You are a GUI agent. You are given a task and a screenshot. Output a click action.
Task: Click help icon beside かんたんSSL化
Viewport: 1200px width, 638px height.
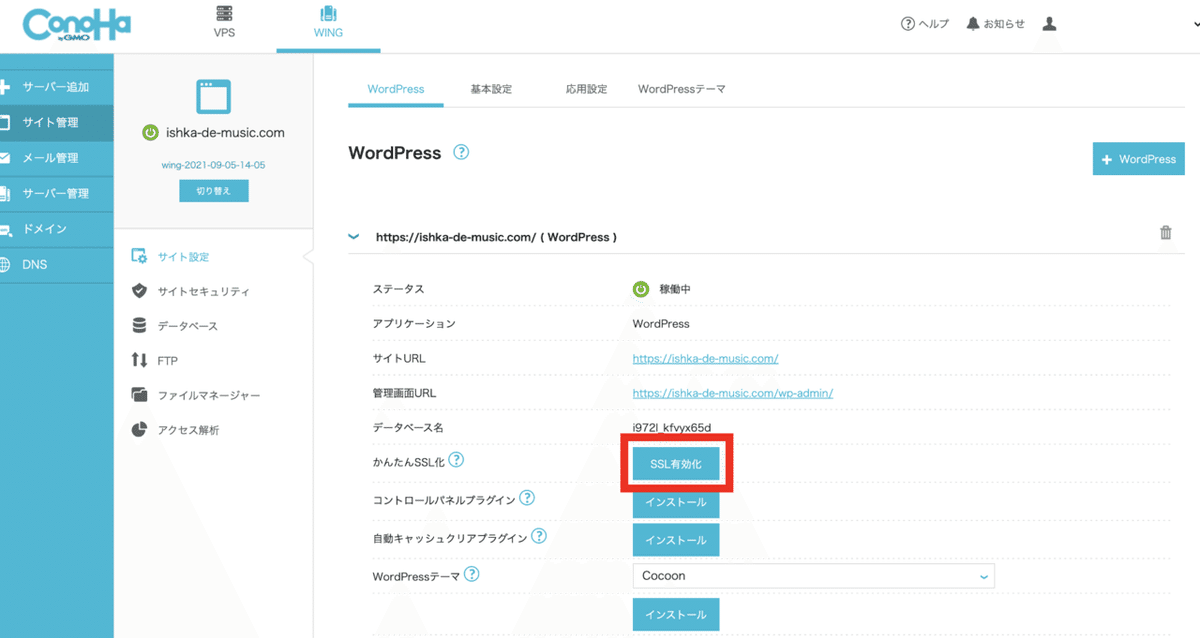click(456, 460)
